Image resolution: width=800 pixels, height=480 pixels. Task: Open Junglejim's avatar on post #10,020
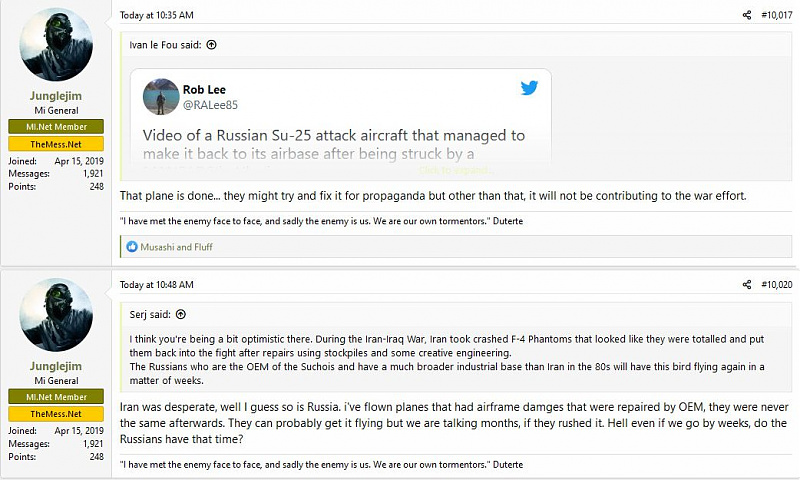(x=56, y=315)
